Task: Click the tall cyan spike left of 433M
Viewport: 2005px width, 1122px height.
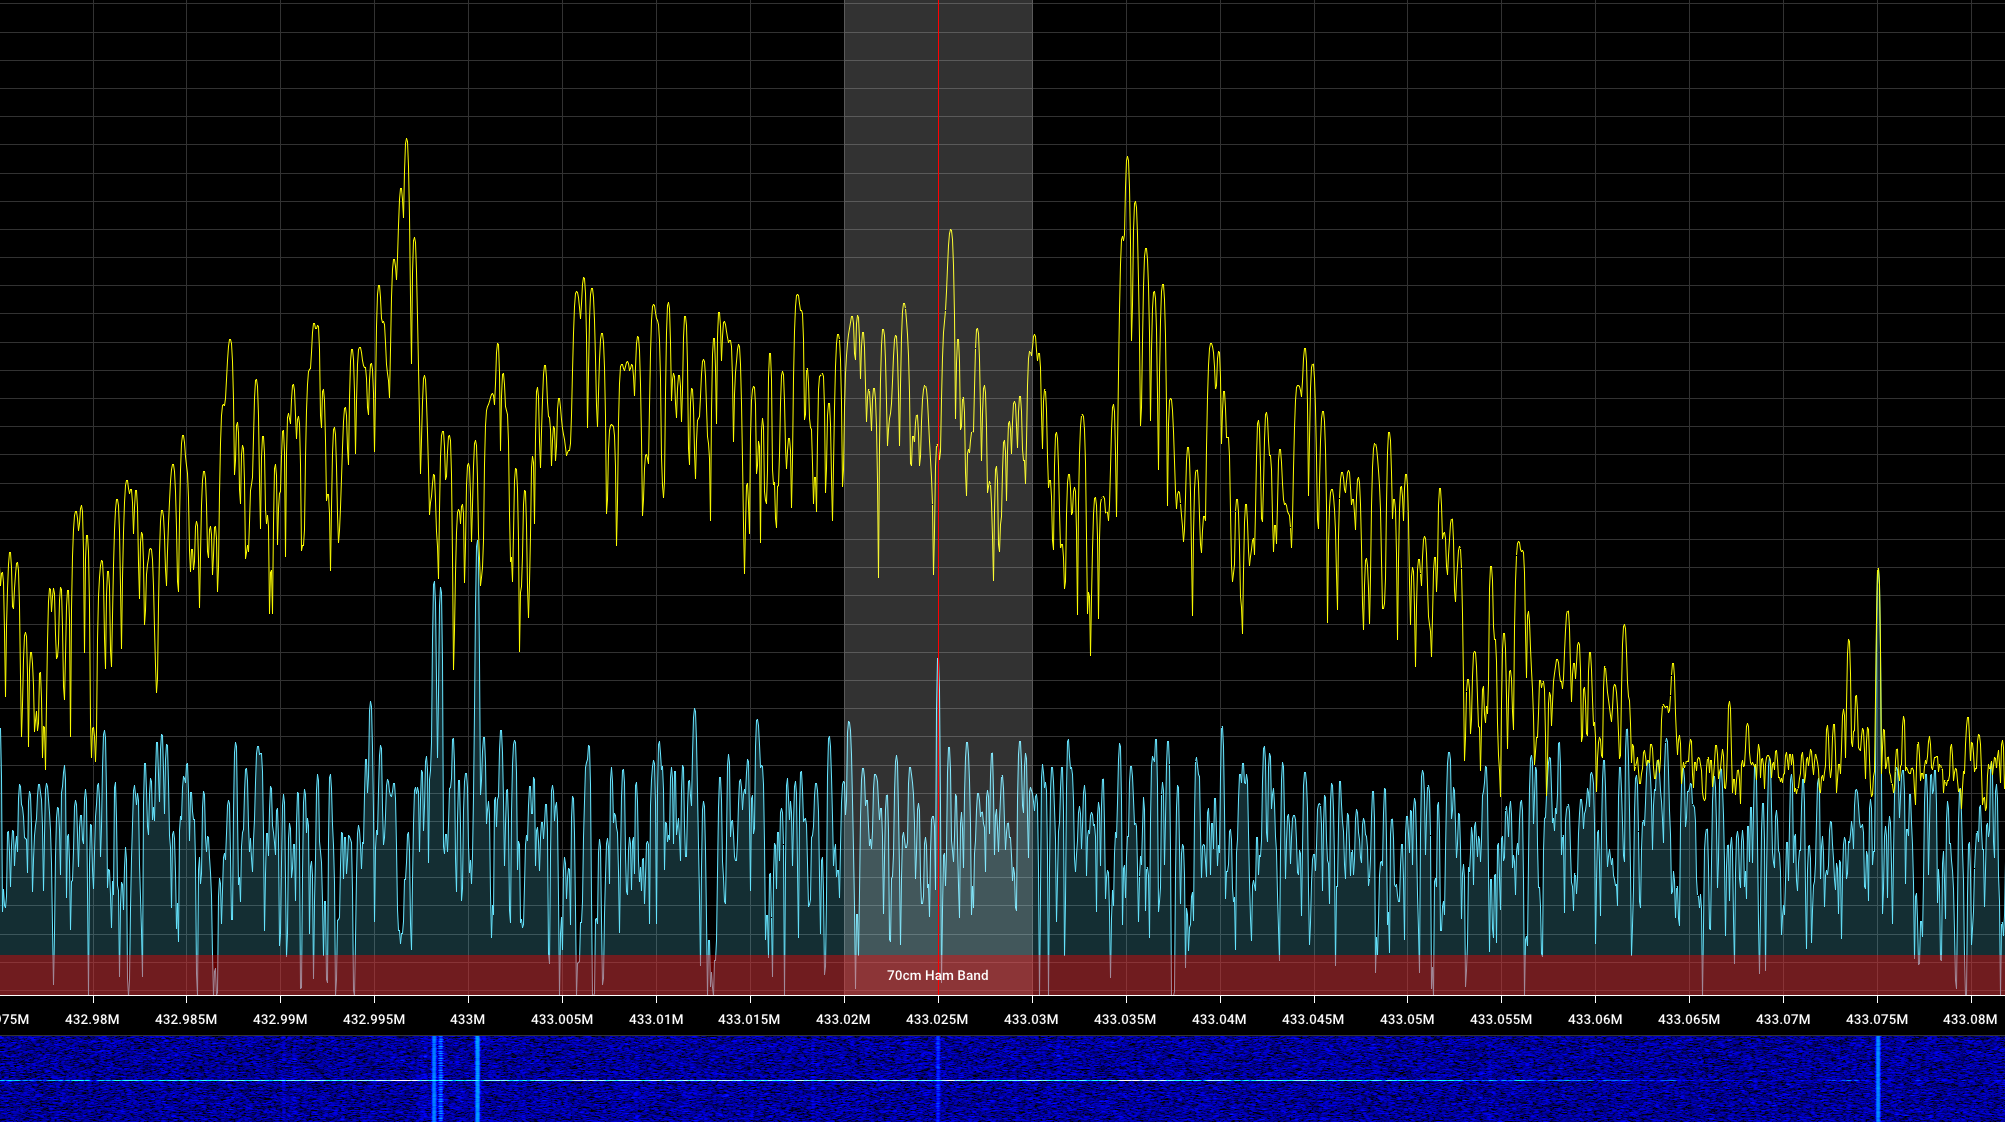Action: coord(436,590)
